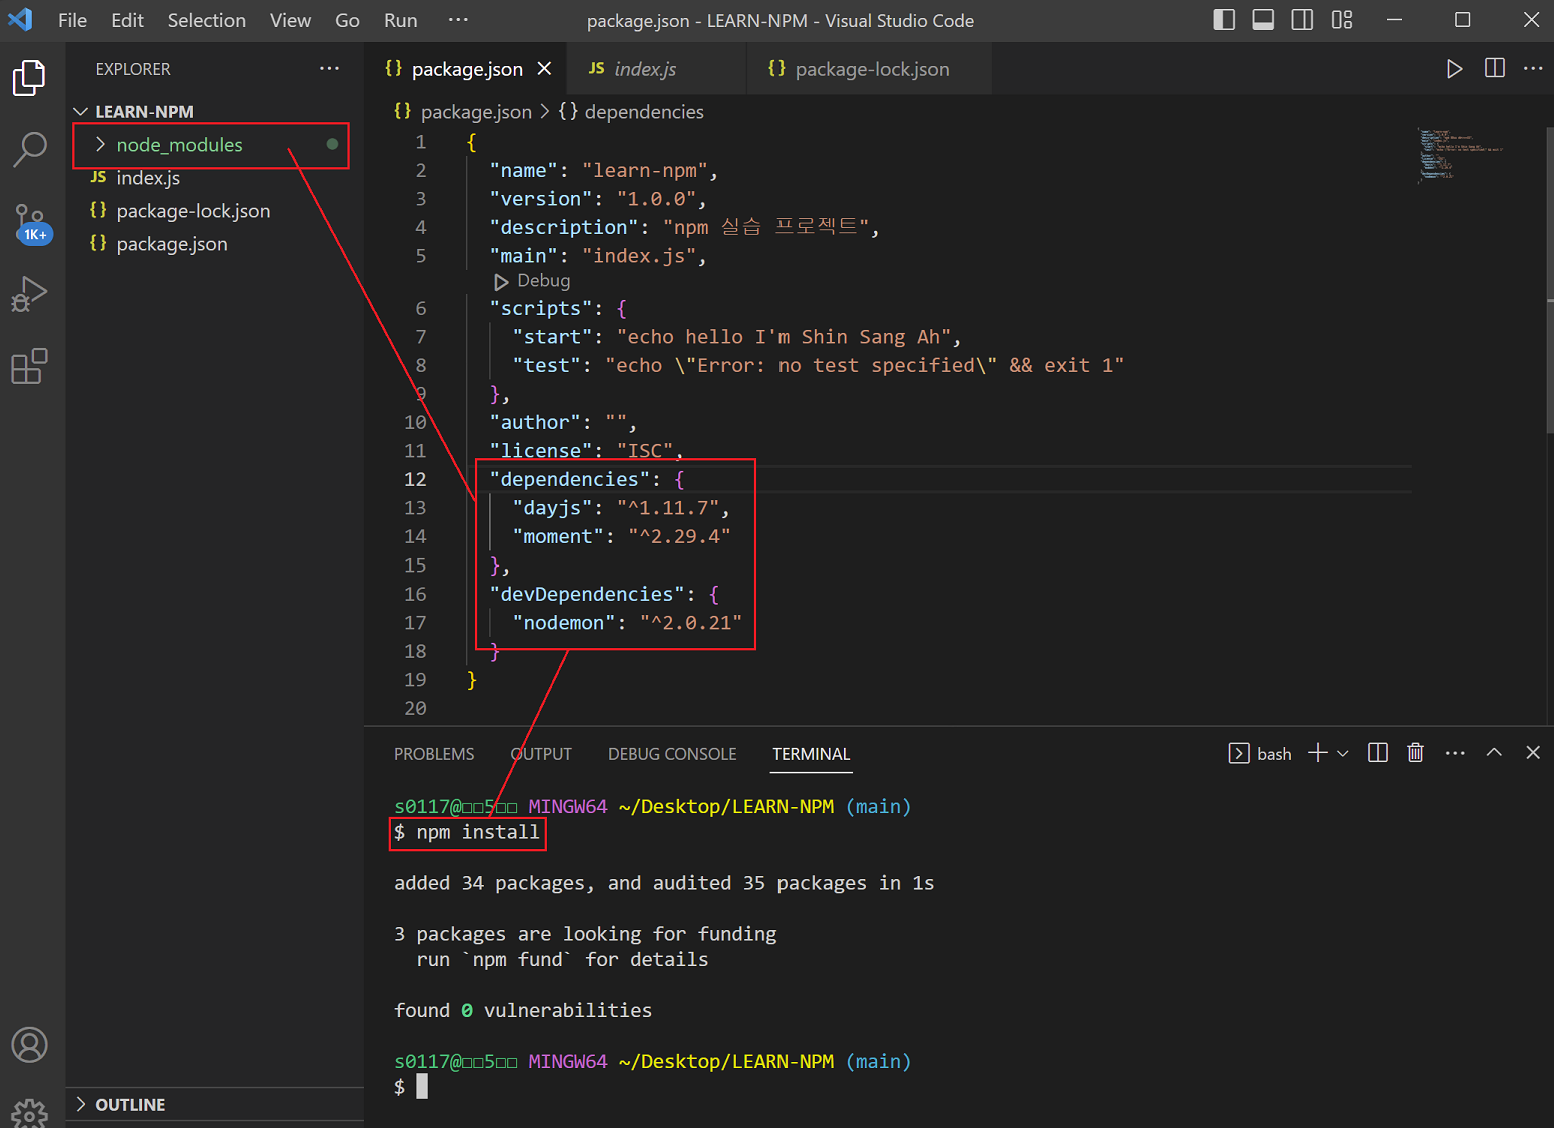Switch to the DEBUG CONSOLE panel tab

(x=672, y=754)
